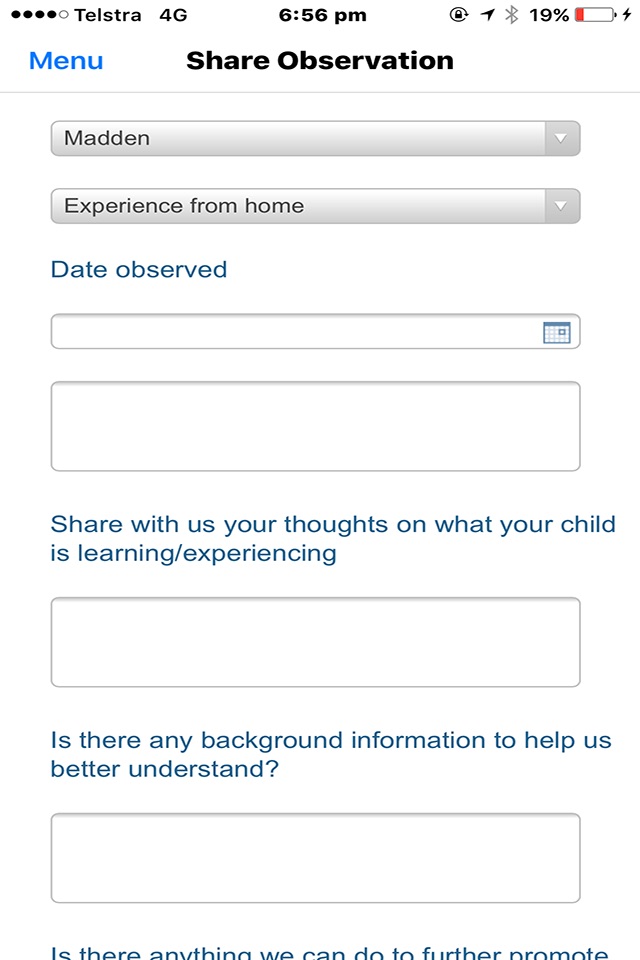
Task: Focus the Date observed input field
Action: [315, 331]
